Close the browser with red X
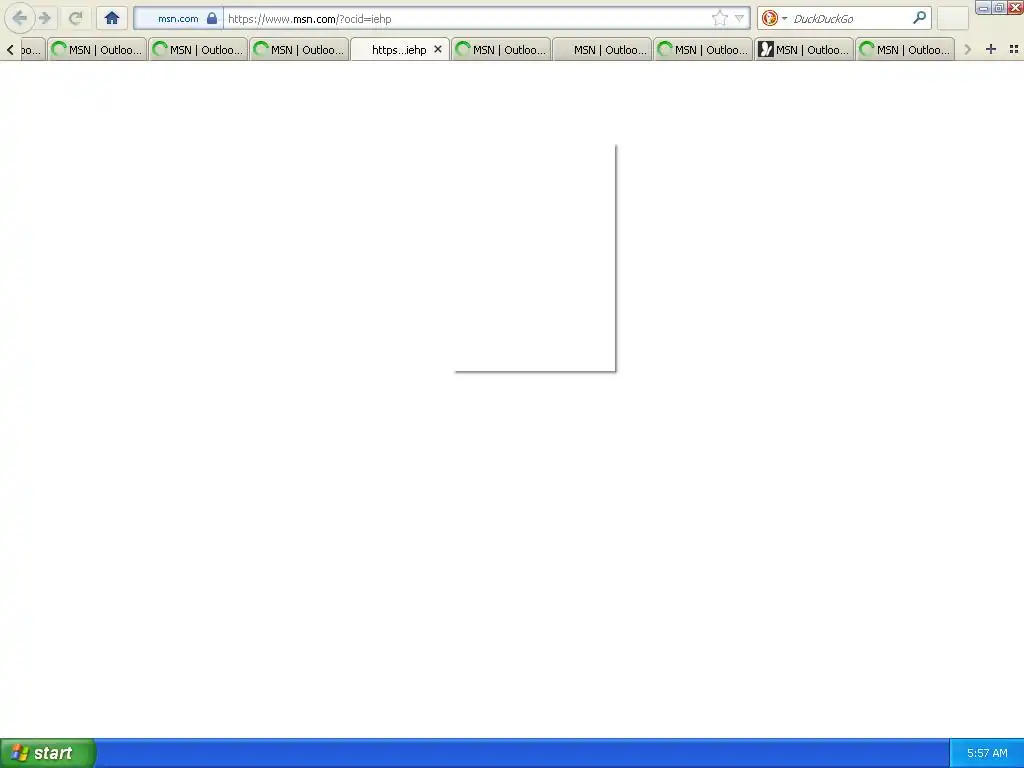 (1016, 8)
